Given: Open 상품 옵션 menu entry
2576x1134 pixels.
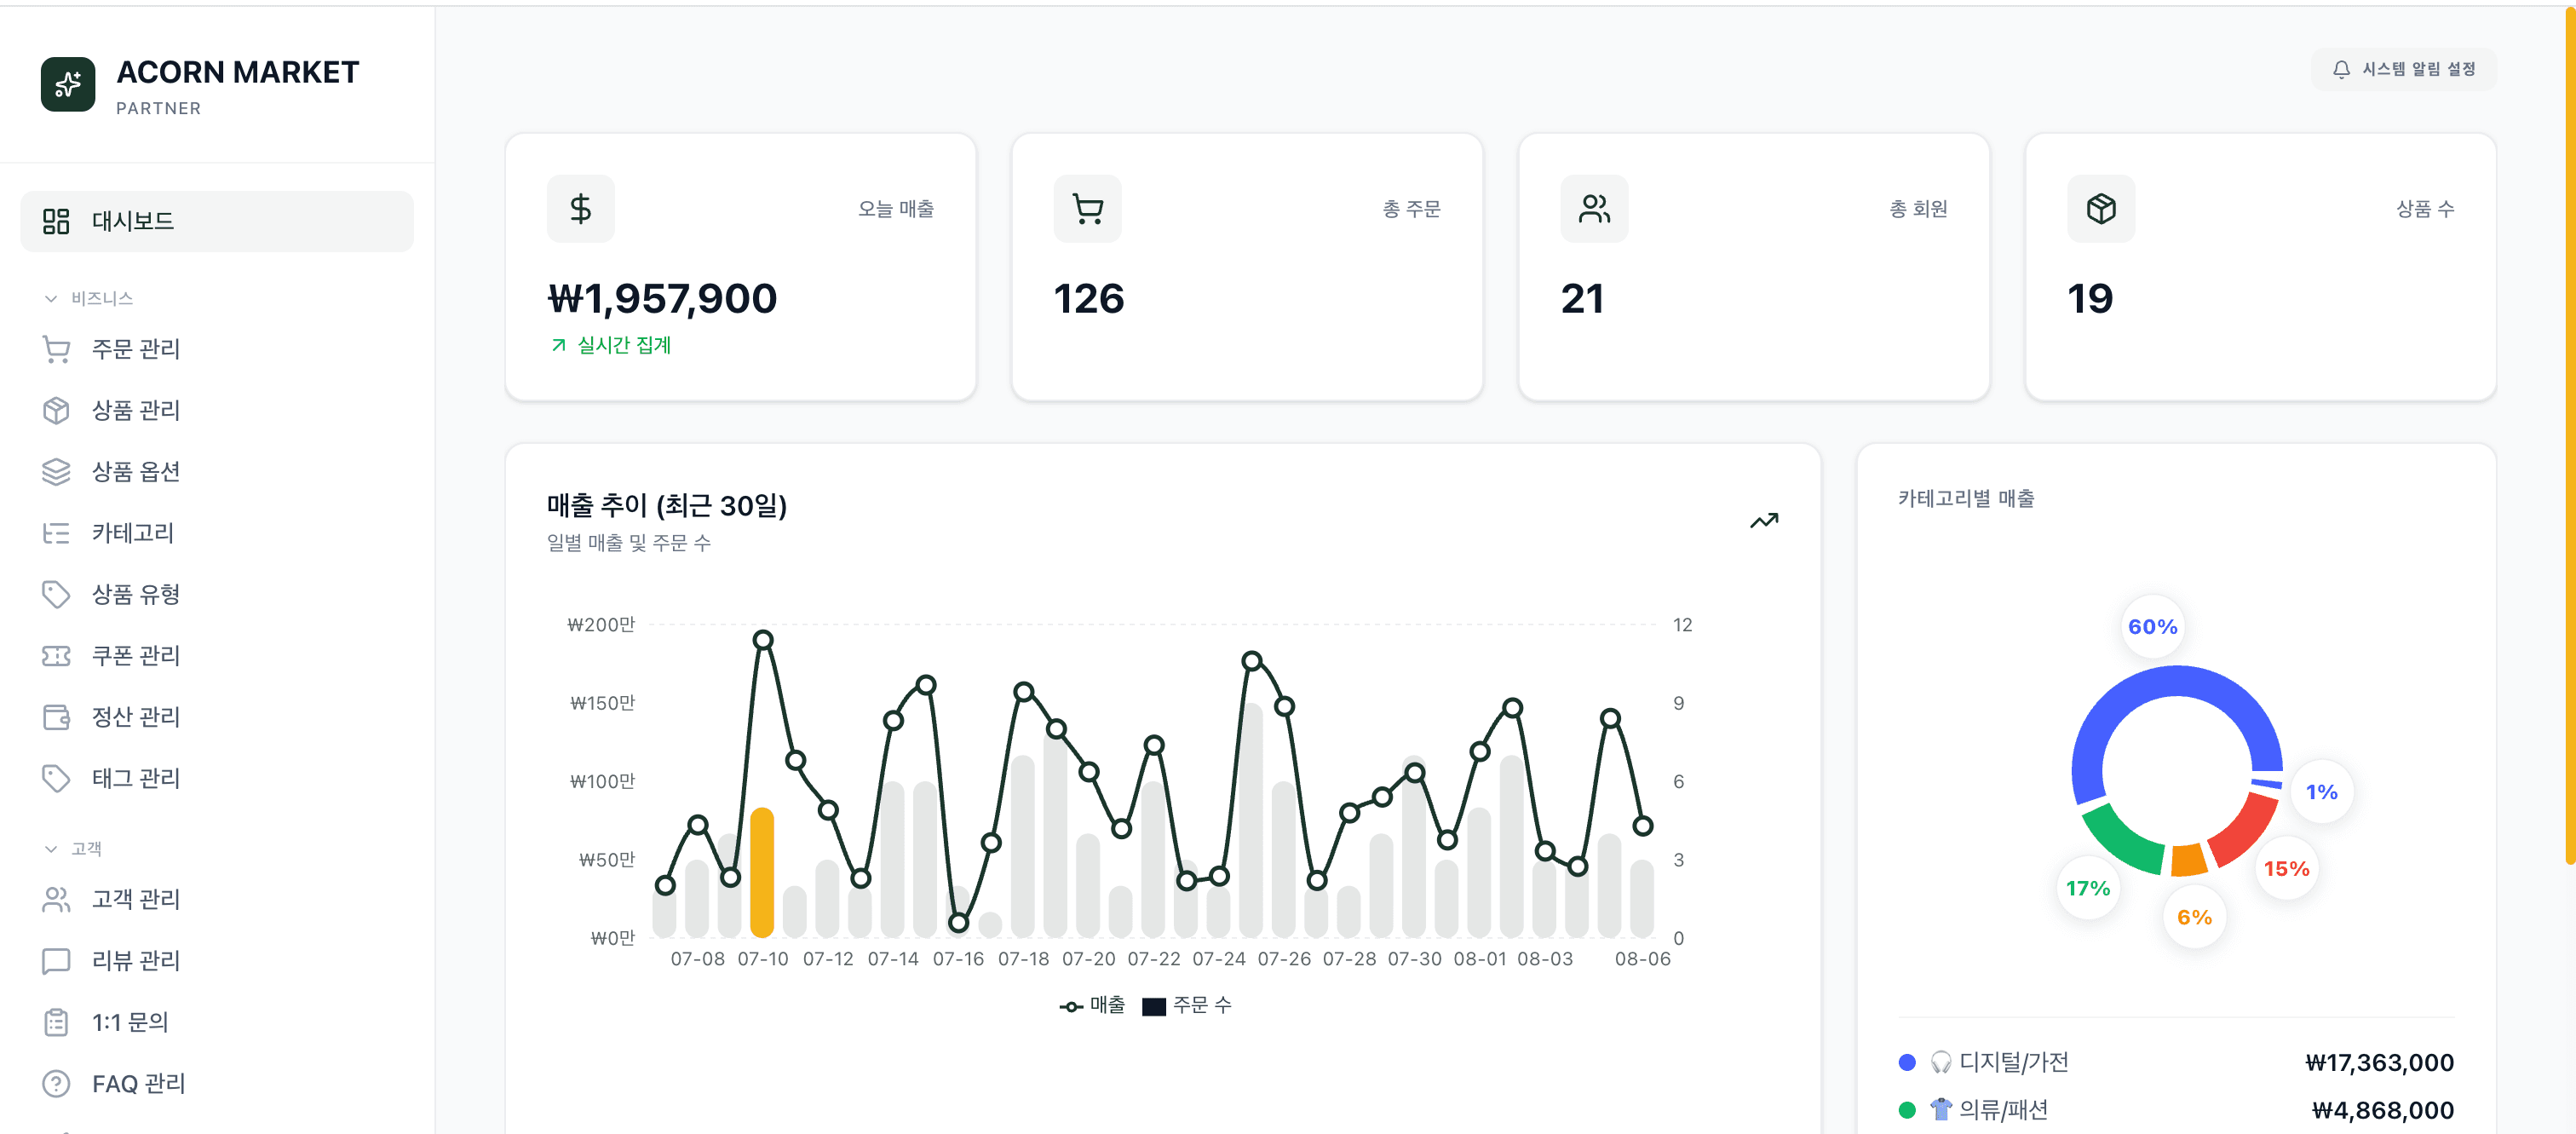Looking at the screenshot, I should [217, 471].
